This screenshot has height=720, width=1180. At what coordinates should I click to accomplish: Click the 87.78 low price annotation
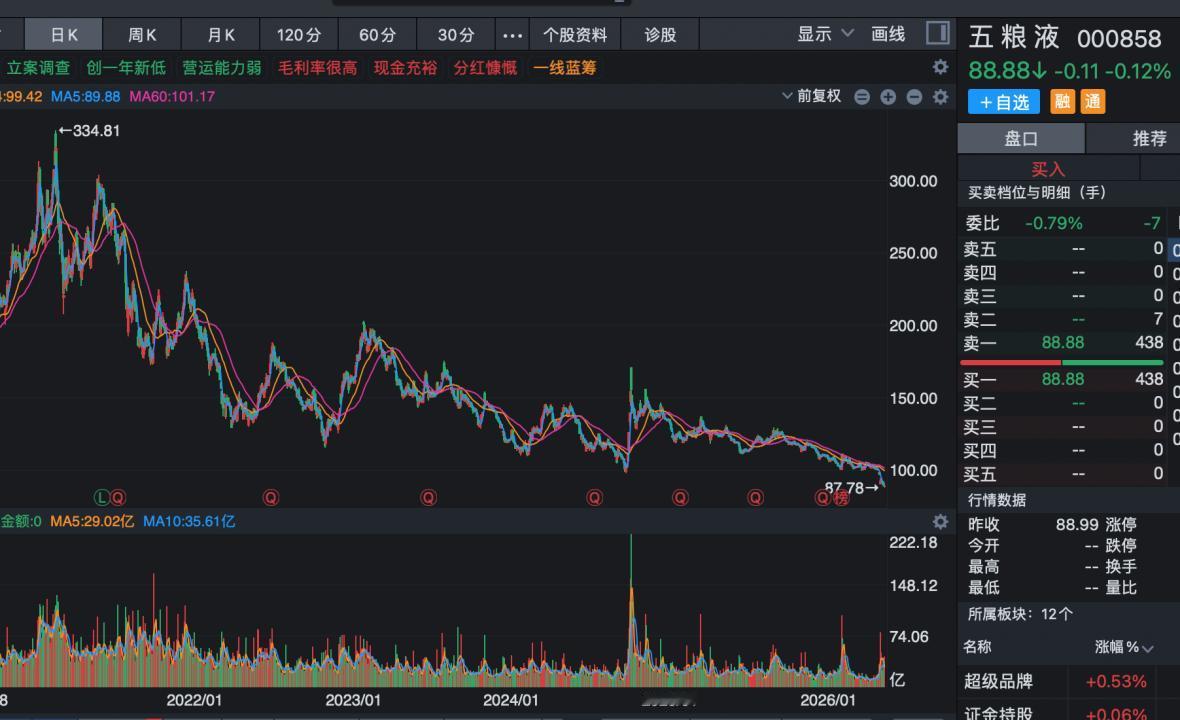pos(852,488)
